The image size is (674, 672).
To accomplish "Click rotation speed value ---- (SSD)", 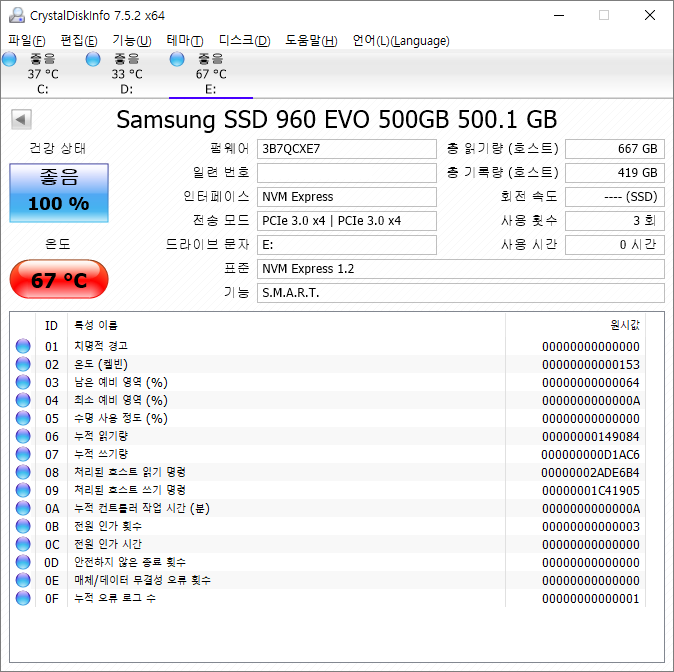I will point(615,197).
